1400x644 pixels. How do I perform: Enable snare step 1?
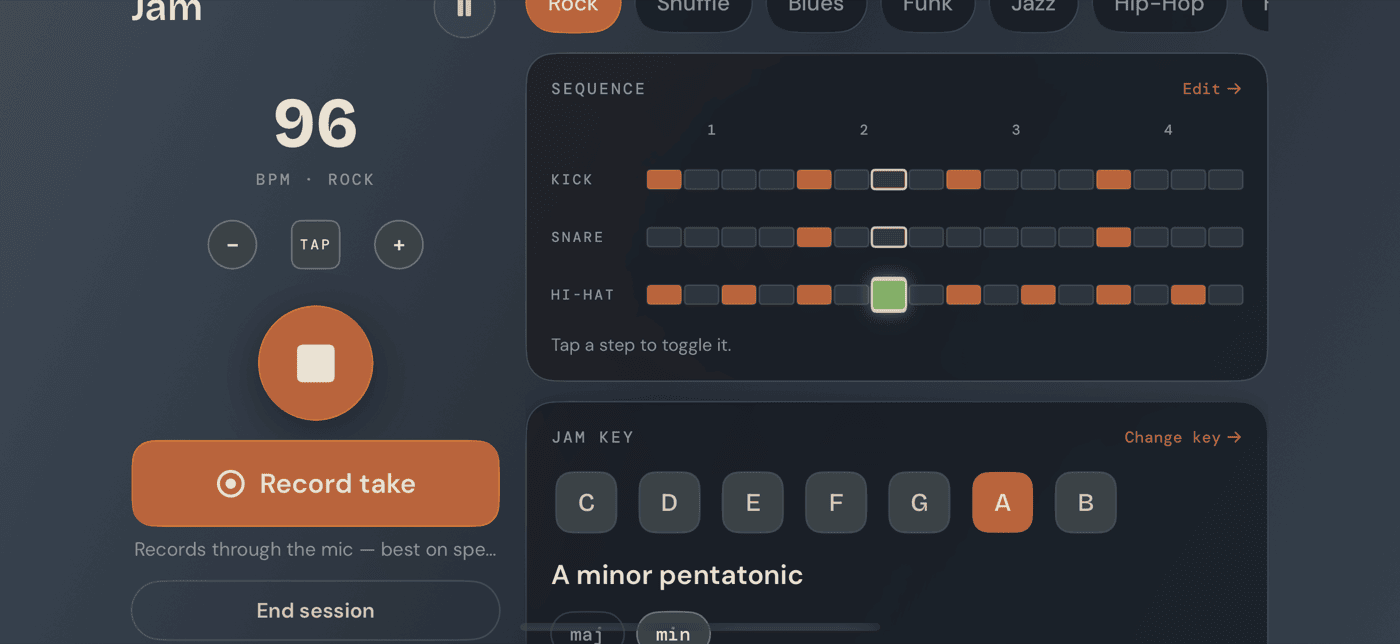664,237
